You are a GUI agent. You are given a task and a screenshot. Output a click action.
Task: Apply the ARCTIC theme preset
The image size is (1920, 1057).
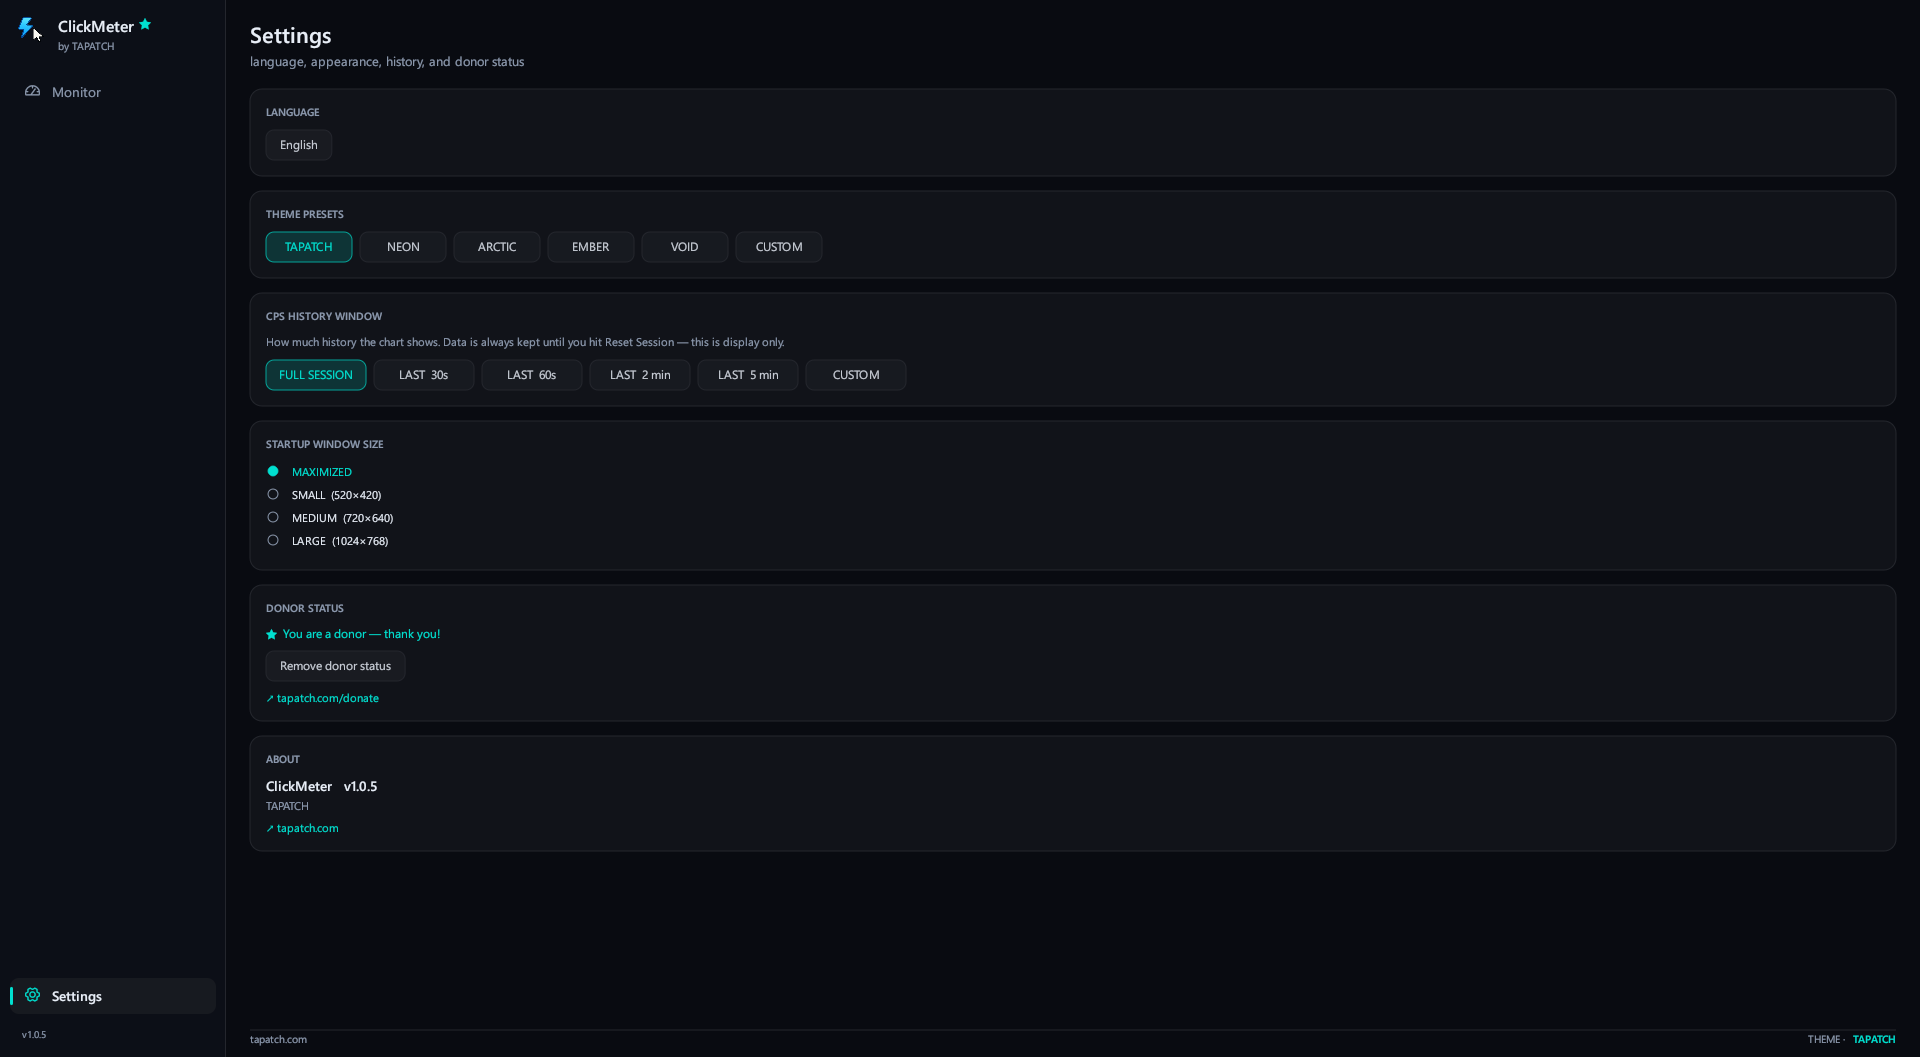click(x=497, y=247)
